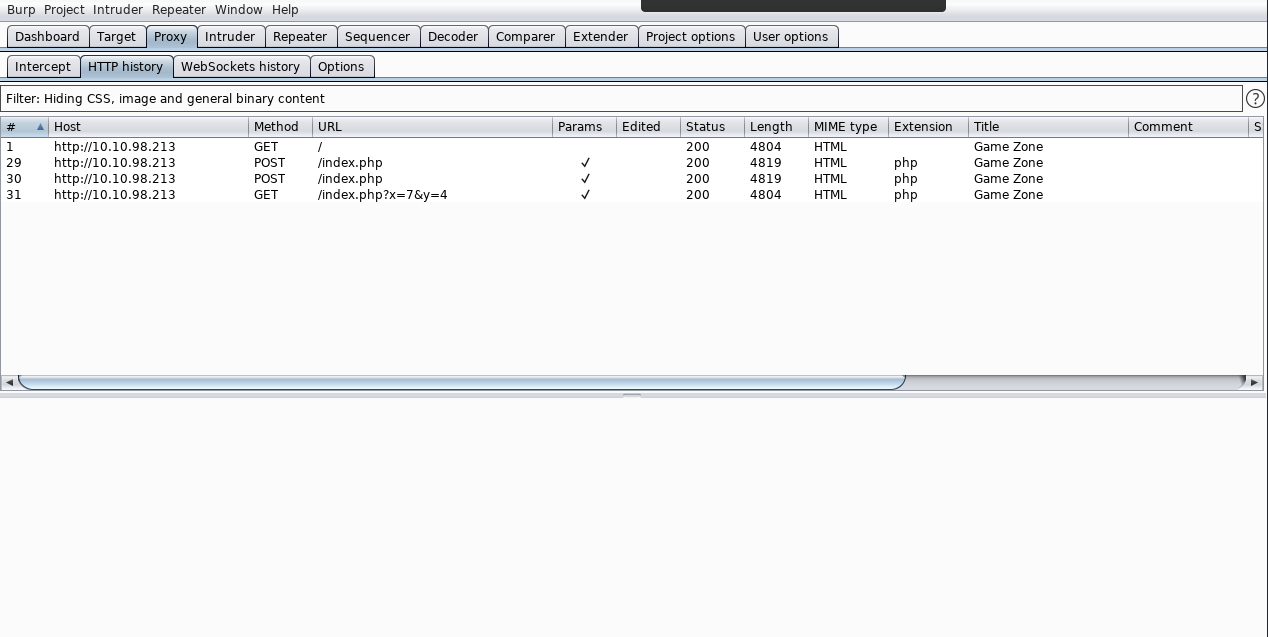
Task: Open the Window menu
Action: pyautogui.click(x=238, y=10)
